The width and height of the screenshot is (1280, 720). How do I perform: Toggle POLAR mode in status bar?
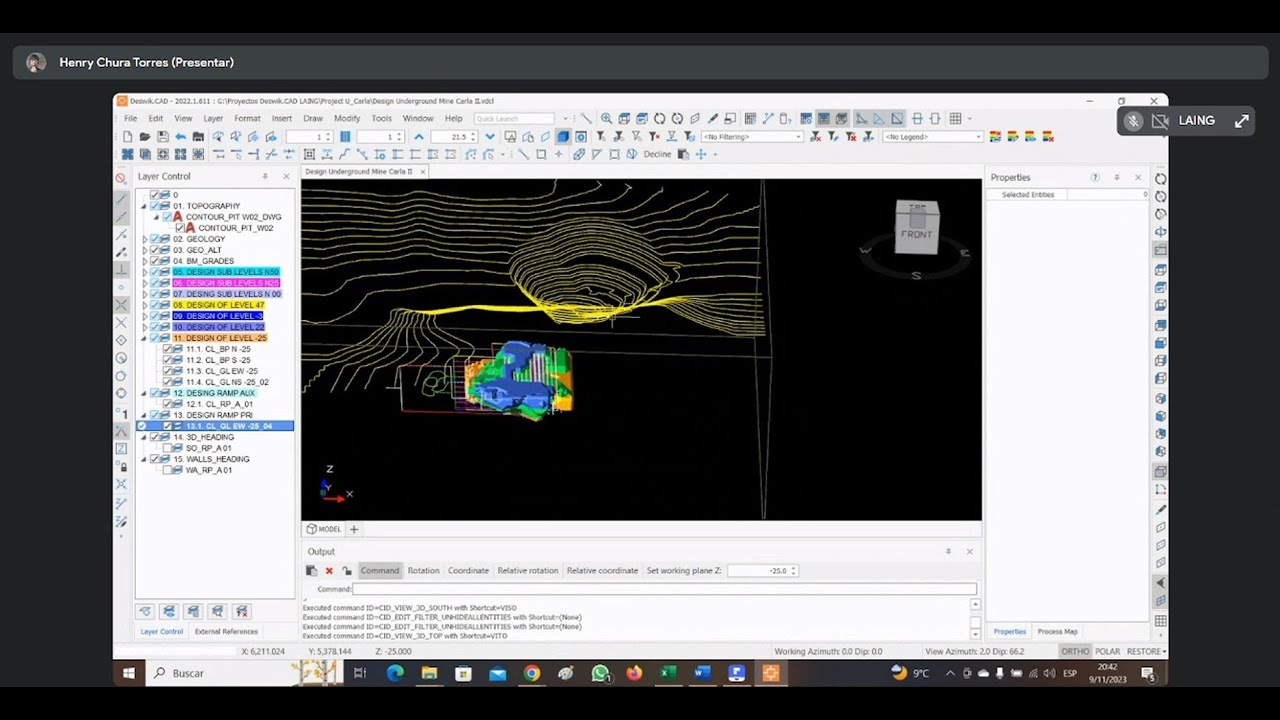(1108, 652)
